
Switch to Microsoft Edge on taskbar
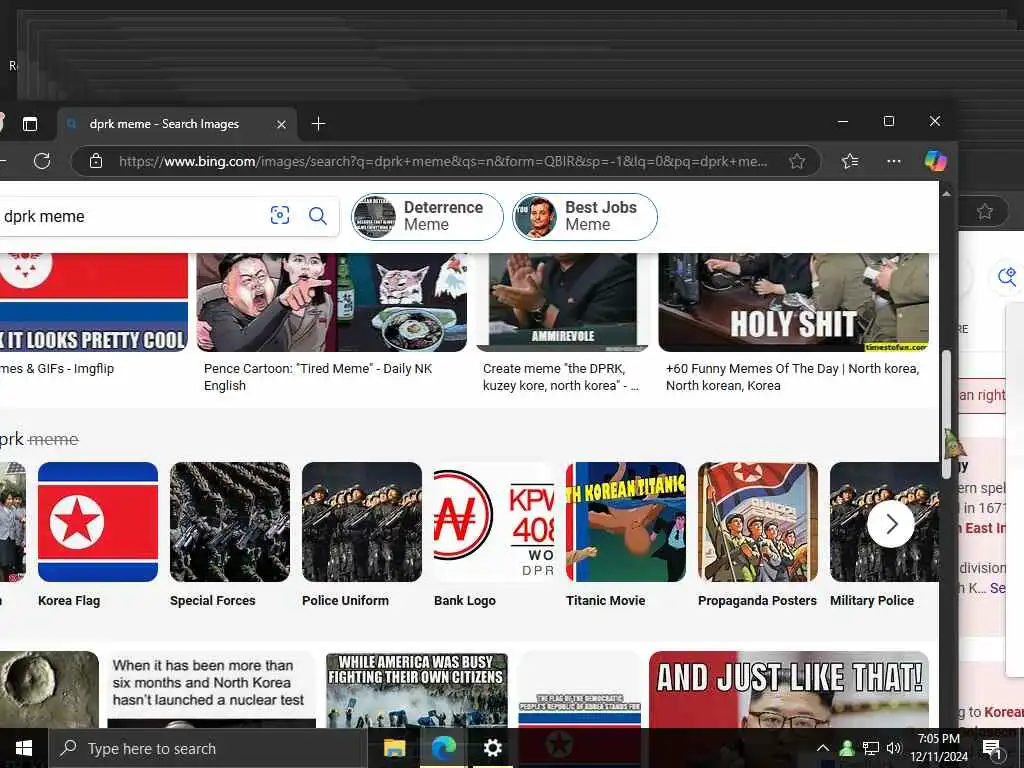[x=443, y=748]
